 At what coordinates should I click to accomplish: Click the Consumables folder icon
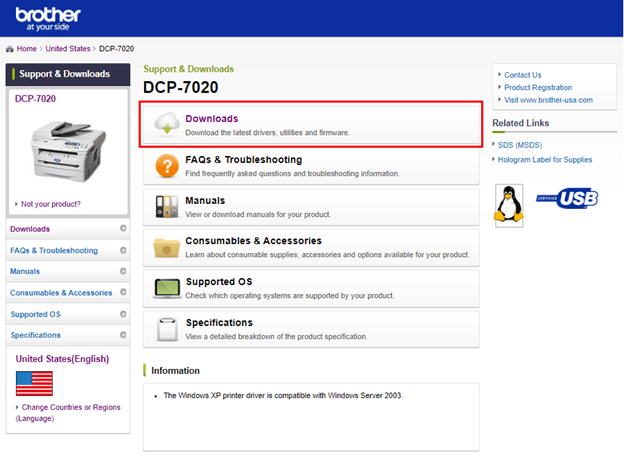167,248
